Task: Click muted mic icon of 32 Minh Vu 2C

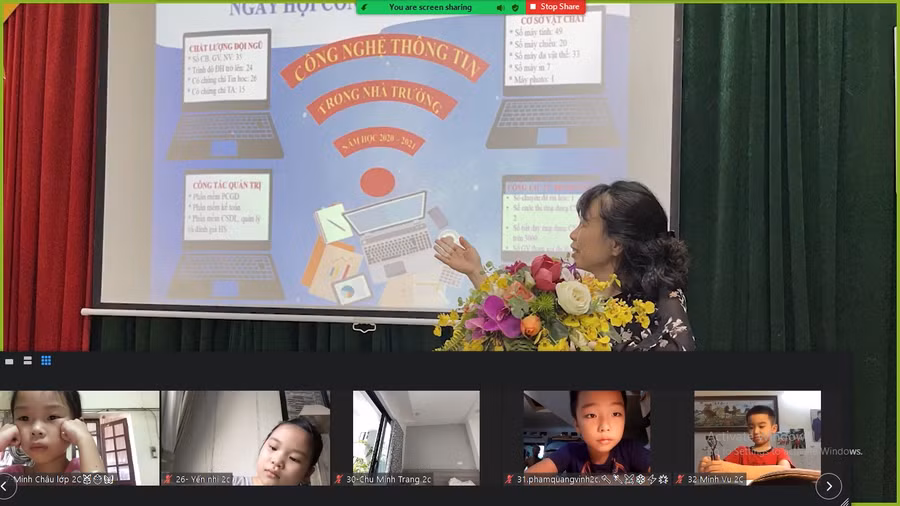Action: (680, 479)
